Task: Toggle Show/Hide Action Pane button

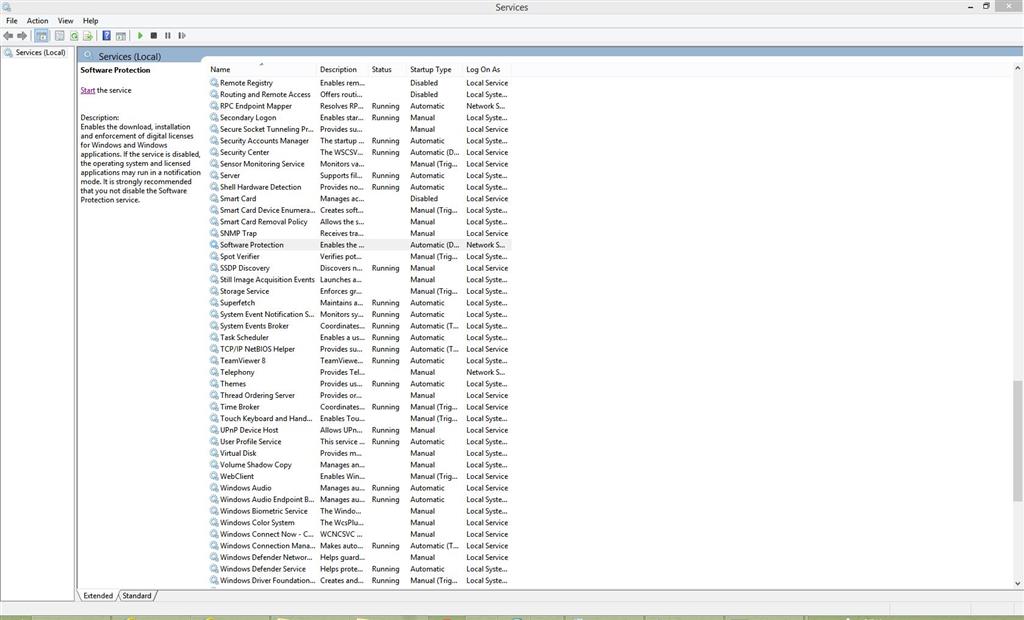Action: (121, 36)
